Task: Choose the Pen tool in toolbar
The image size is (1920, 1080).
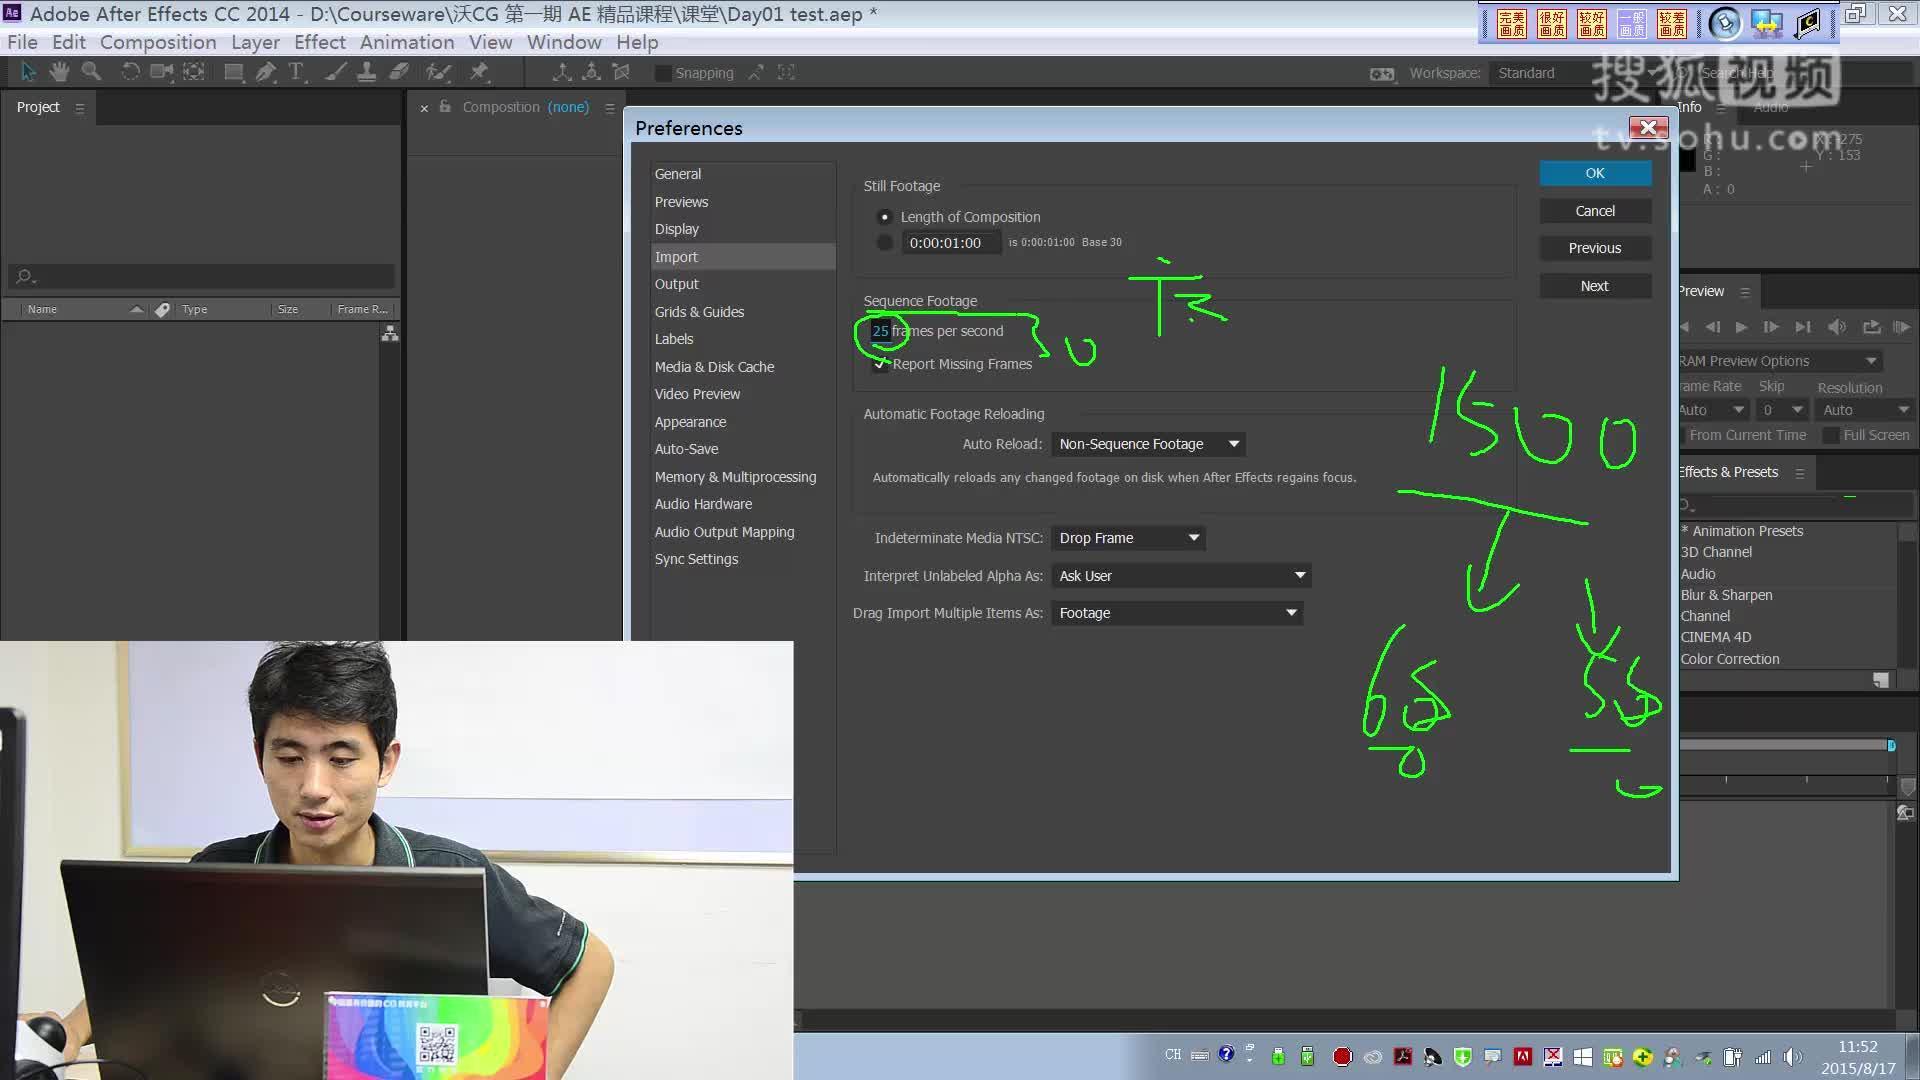Action: [265, 72]
